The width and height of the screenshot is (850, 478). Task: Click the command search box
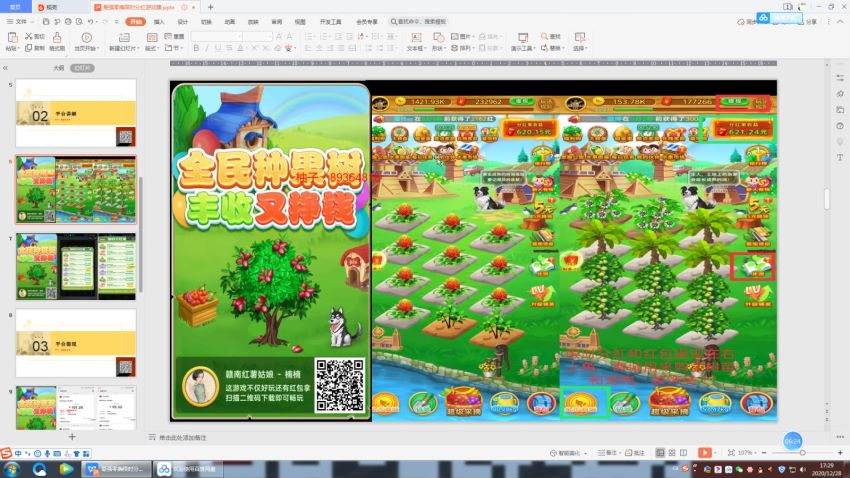pos(418,22)
